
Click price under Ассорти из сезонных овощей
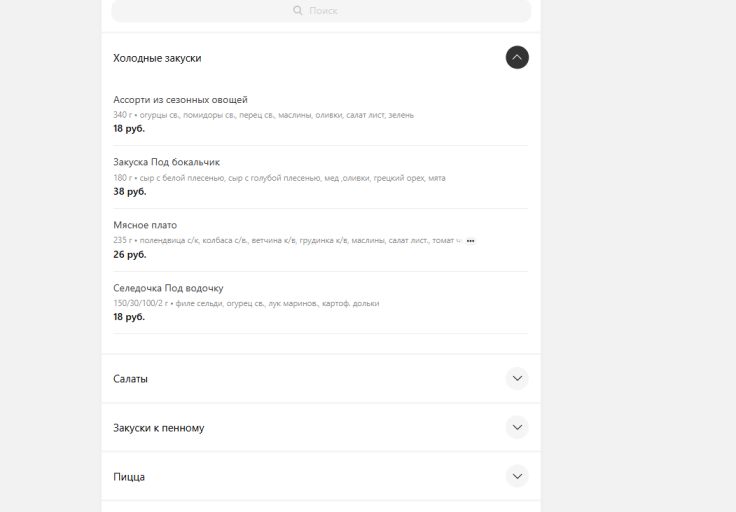click(129, 129)
